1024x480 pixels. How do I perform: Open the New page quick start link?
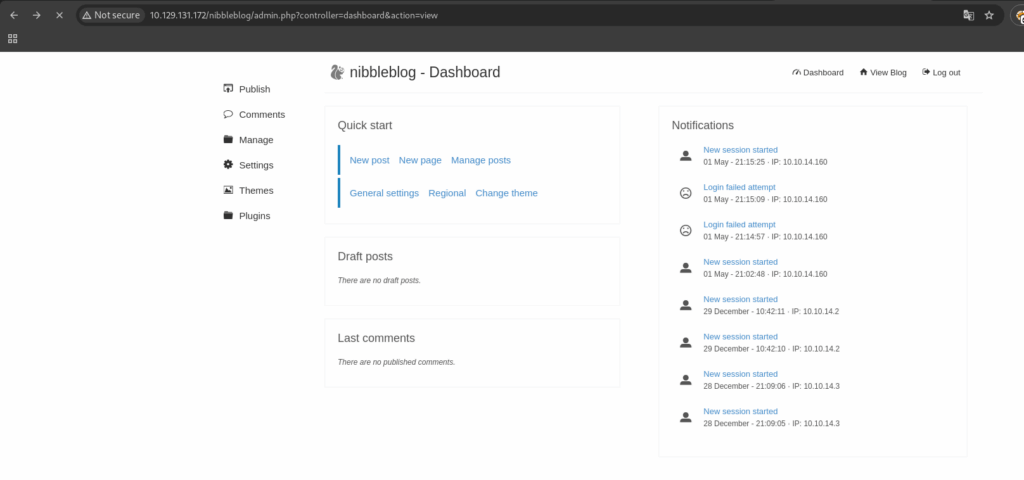(x=420, y=160)
